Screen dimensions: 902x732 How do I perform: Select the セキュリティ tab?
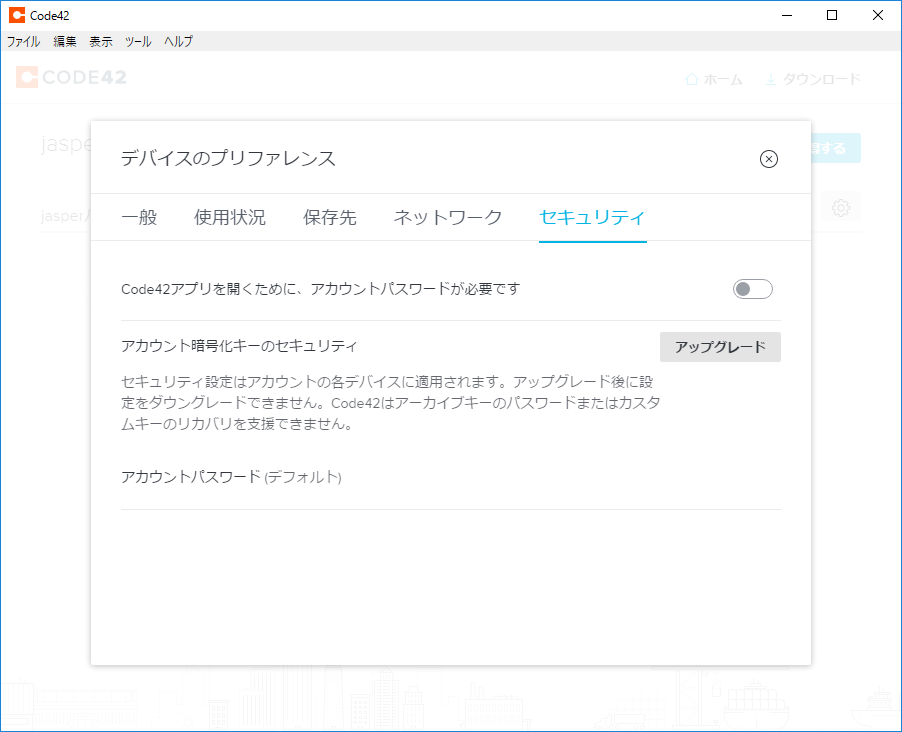click(x=593, y=218)
